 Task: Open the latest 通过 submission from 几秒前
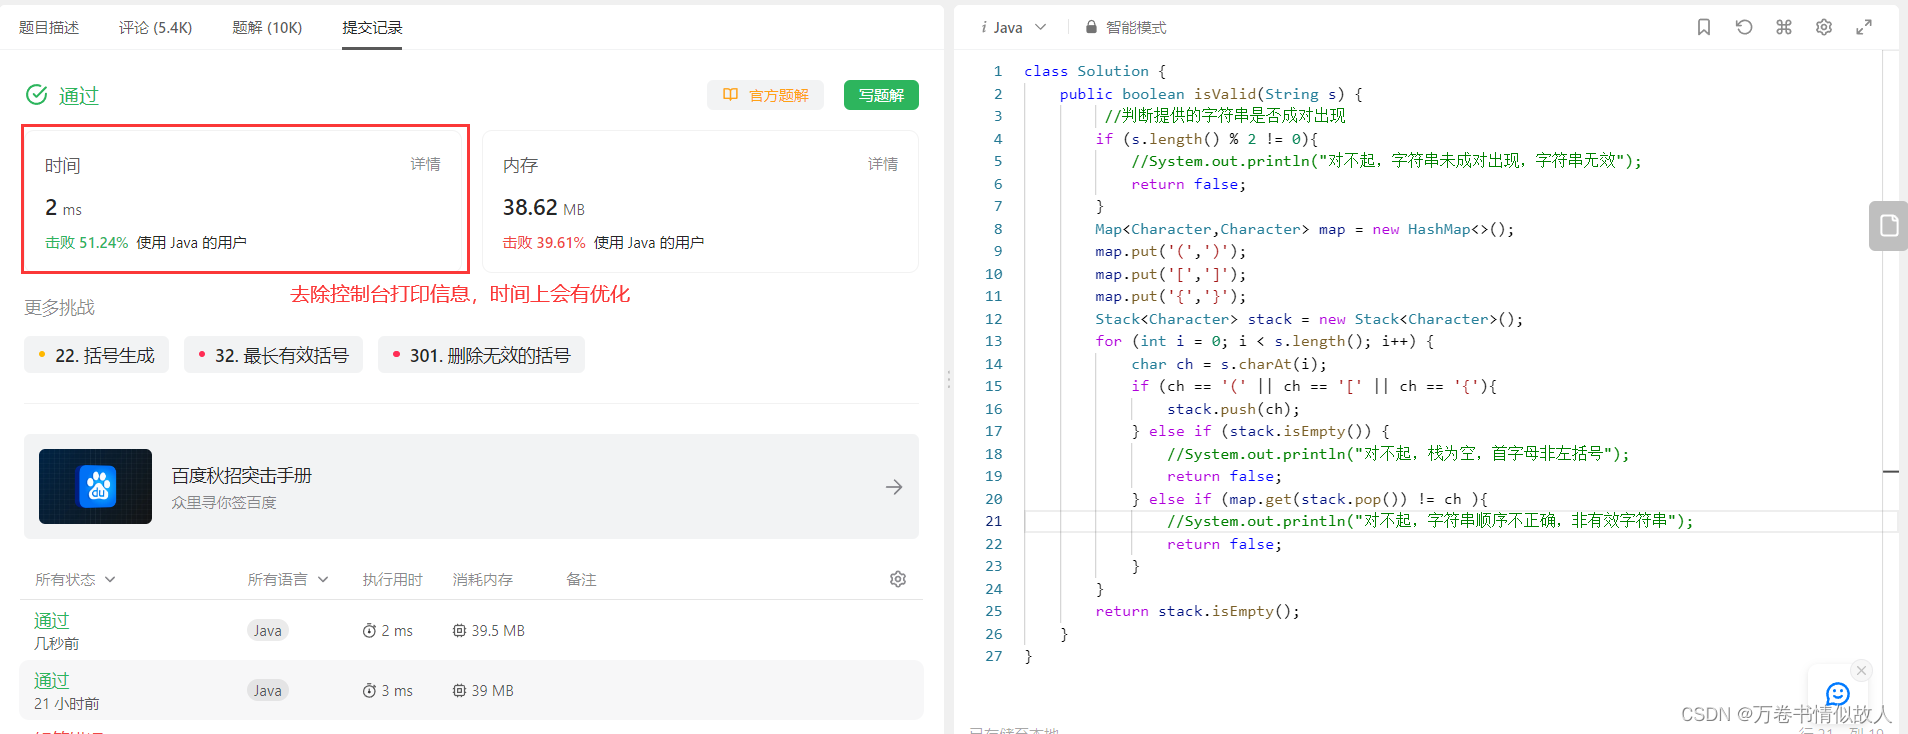pyautogui.click(x=471, y=630)
